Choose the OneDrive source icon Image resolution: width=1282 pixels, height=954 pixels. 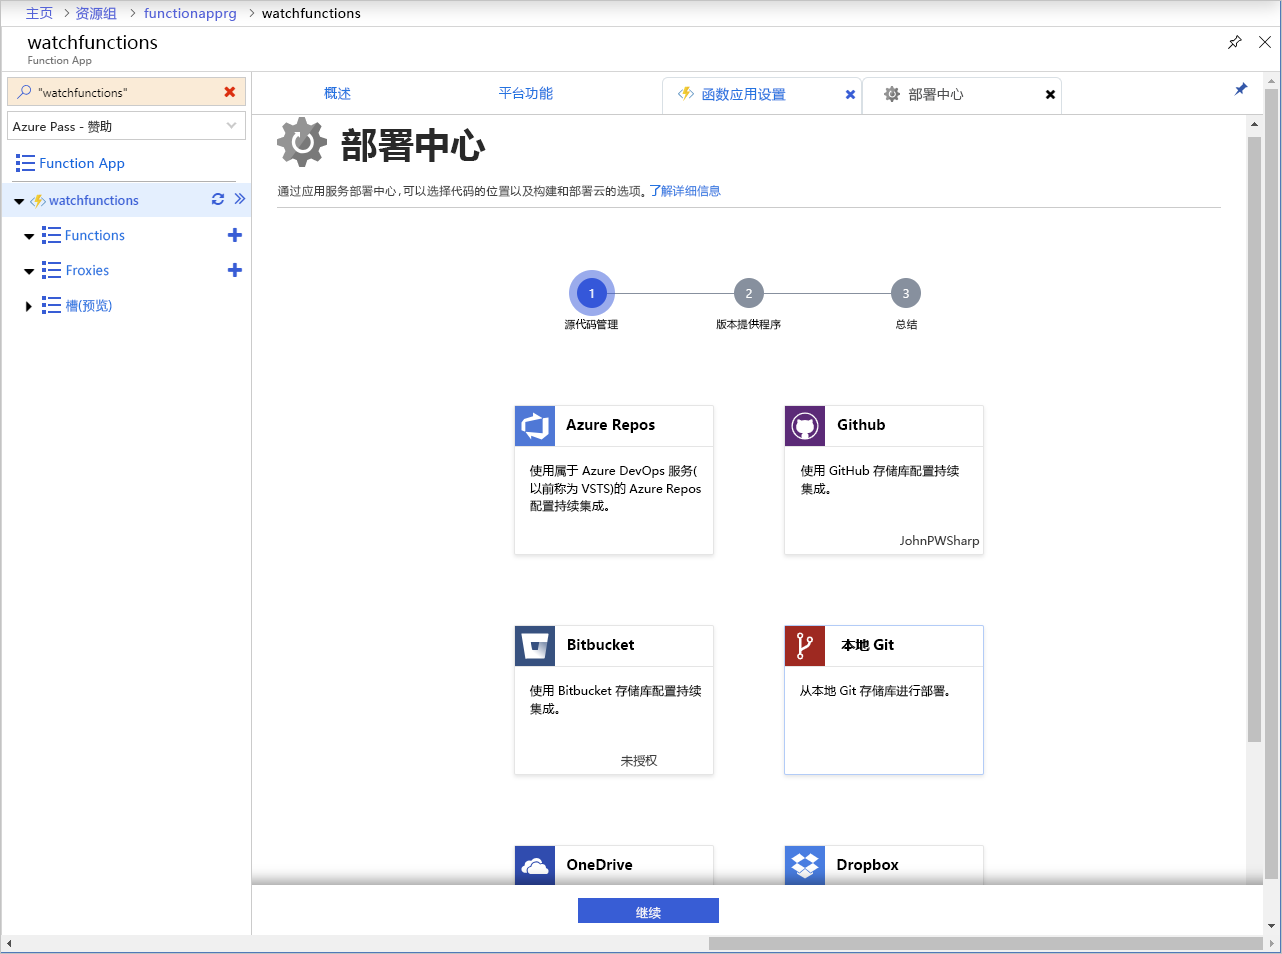tap(535, 866)
